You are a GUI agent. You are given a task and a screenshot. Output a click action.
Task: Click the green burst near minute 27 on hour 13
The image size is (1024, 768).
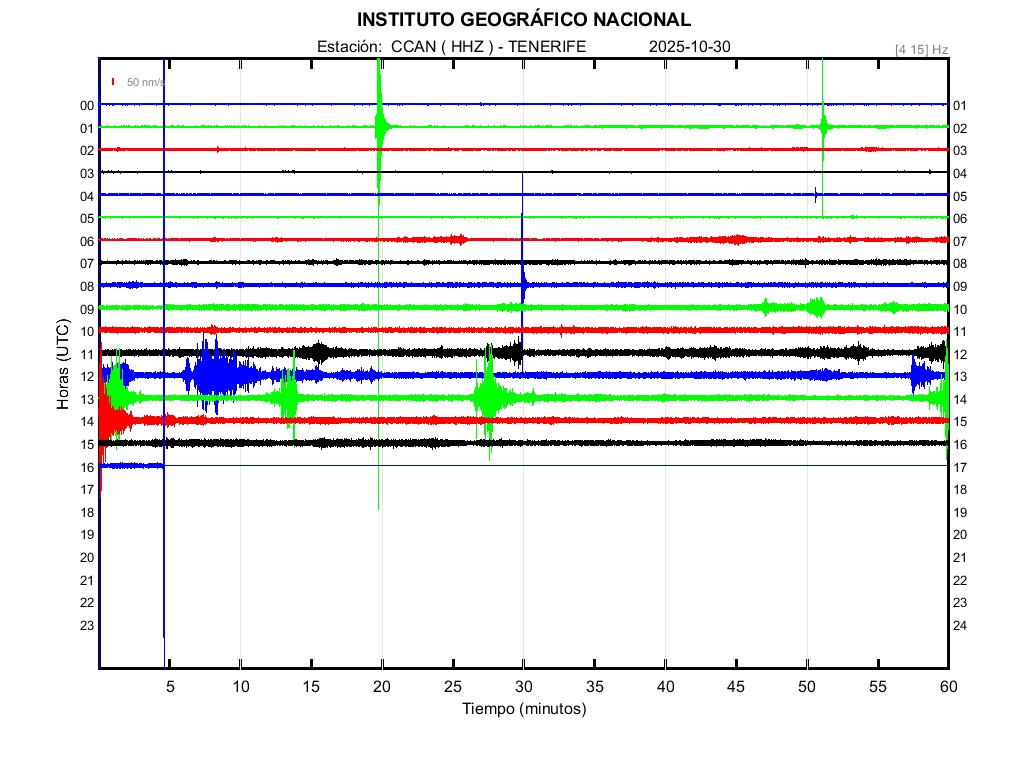click(488, 396)
